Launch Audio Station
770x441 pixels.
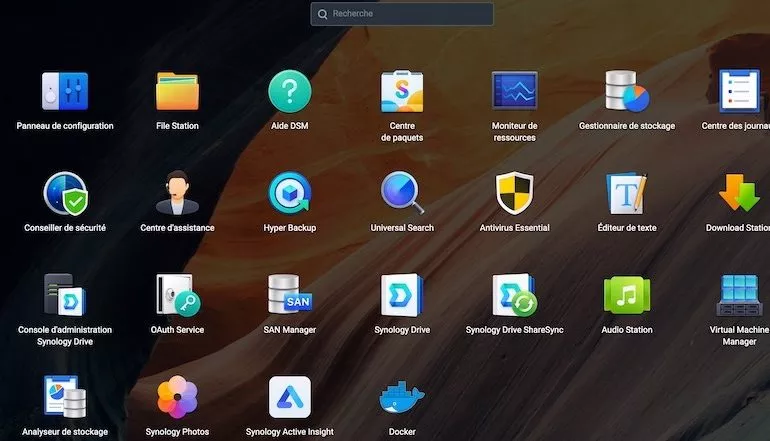coord(627,295)
